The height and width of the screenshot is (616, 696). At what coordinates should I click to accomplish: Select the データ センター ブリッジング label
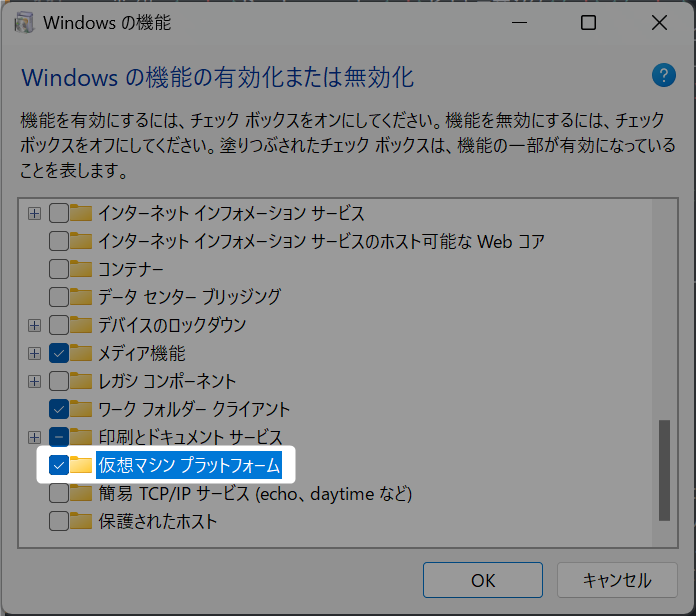click(189, 297)
